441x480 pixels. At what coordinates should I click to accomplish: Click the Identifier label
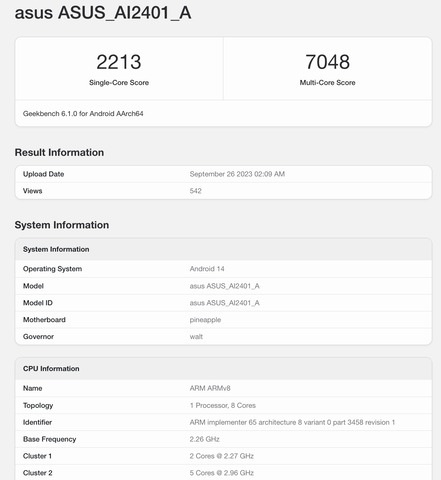(x=37, y=422)
